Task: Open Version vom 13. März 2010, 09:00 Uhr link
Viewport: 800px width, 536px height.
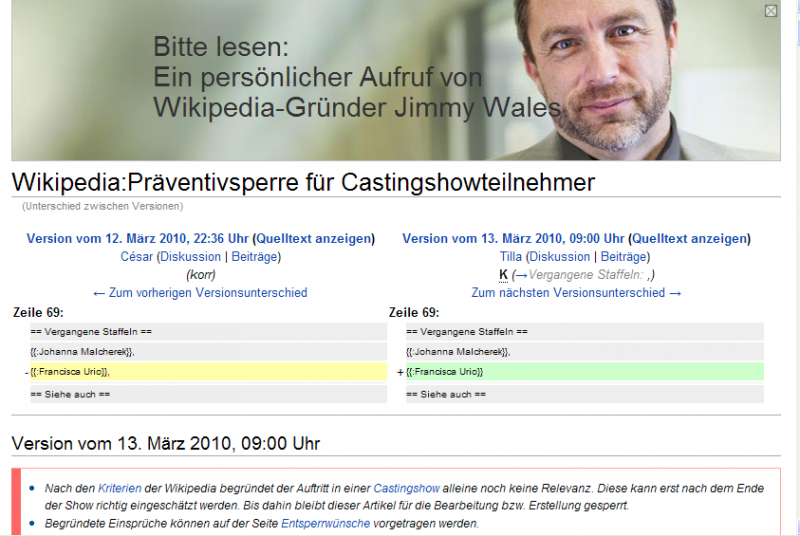Action: (x=513, y=239)
